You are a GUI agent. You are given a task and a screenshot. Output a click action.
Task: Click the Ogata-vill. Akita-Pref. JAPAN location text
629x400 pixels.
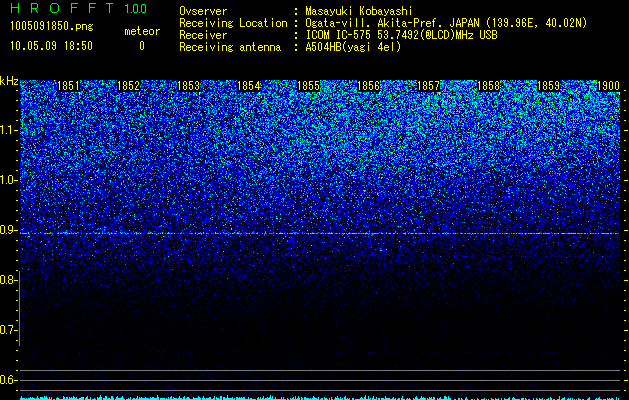point(446,23)
